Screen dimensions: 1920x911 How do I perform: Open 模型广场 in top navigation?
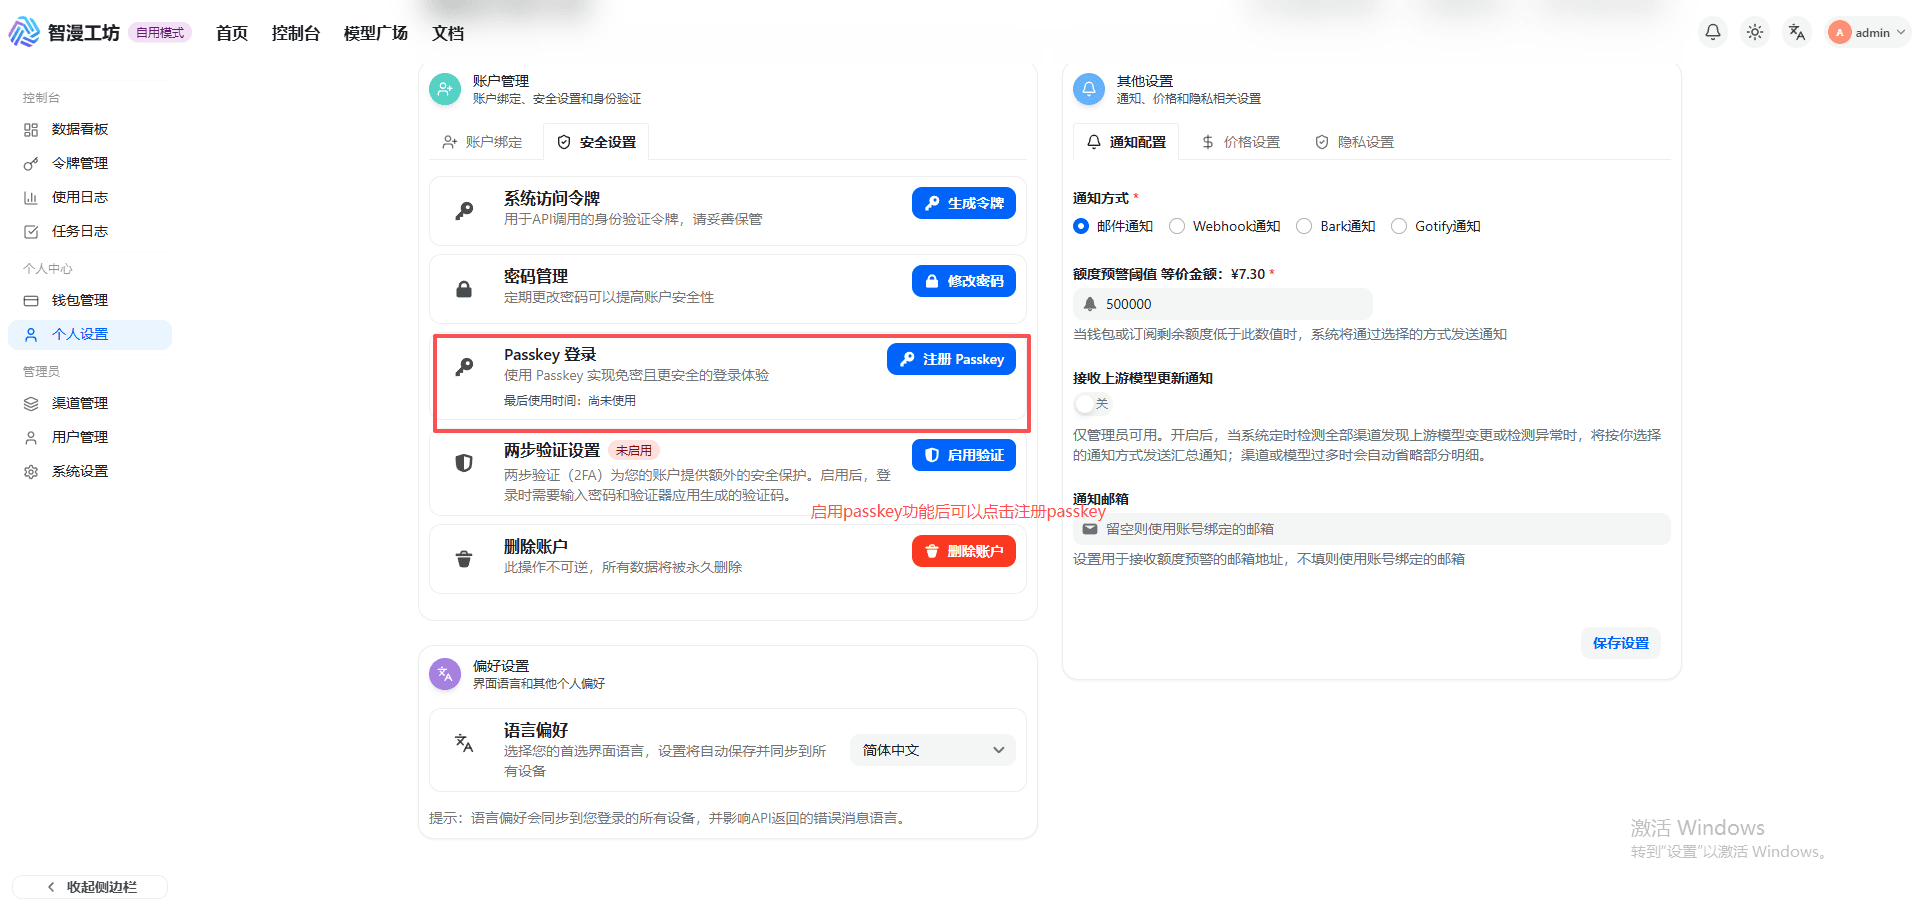pos(376,33)
